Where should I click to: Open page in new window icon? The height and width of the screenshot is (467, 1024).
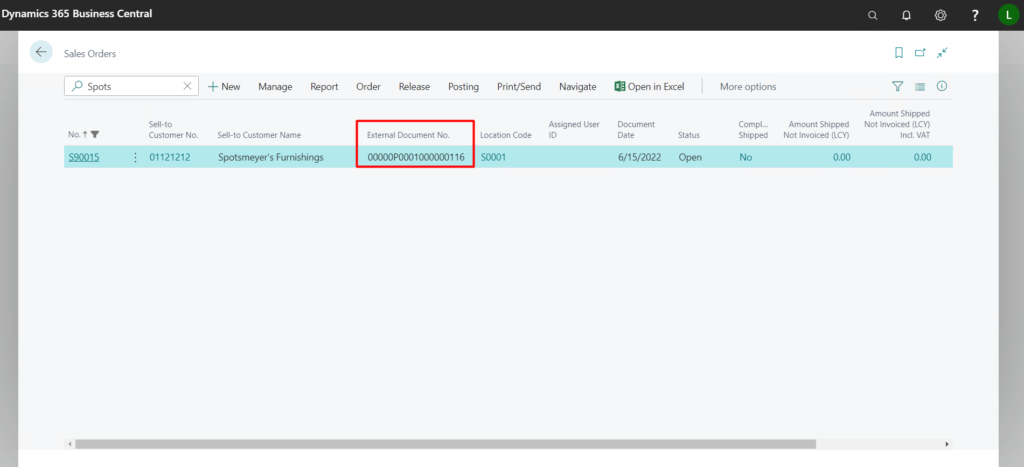click(x=920, y=53)
